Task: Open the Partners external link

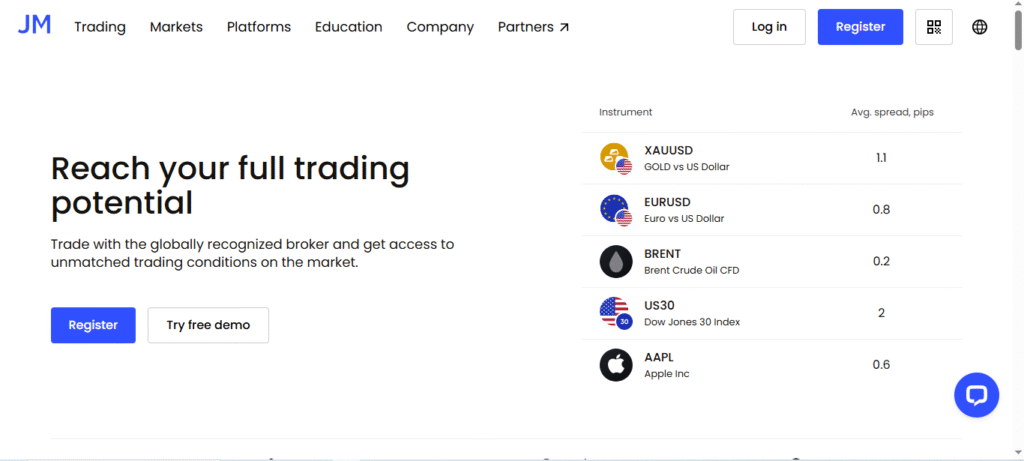Action: (x=534, y=27)
